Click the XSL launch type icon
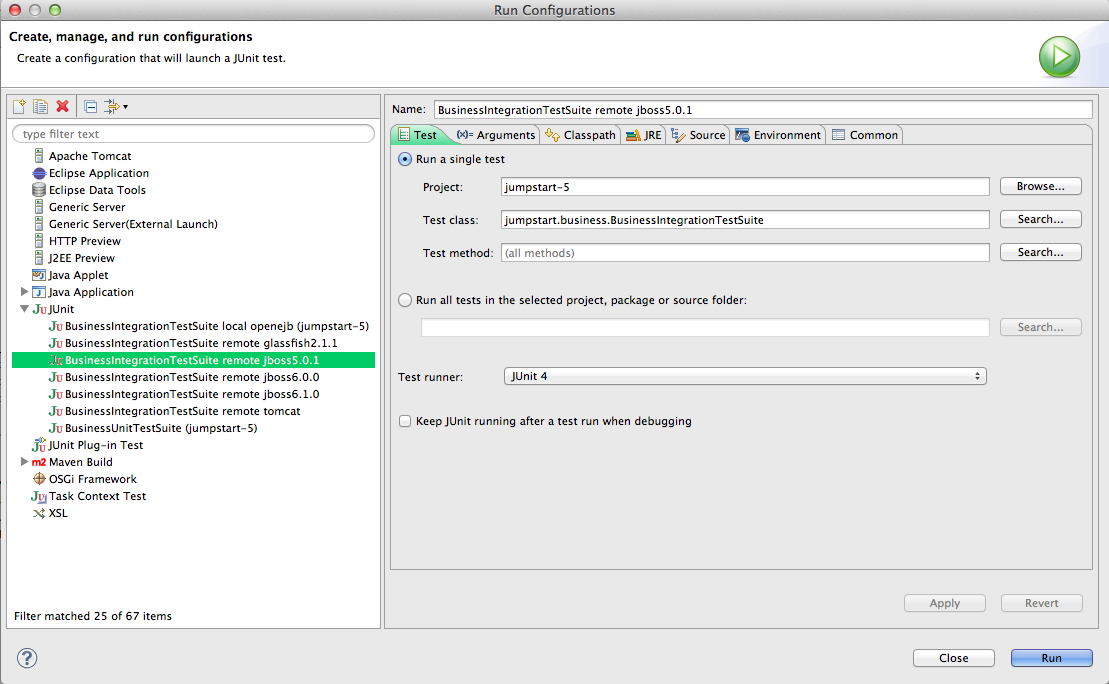Image resolution: width=1109 pixels, height=684 pixels. coord(39,513)
